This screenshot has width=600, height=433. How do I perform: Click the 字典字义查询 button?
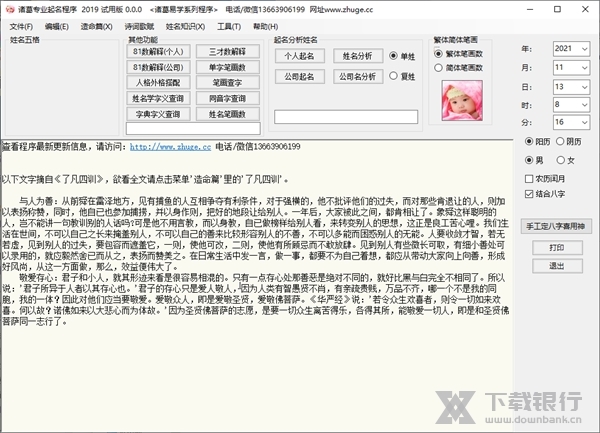pos(158,114)
